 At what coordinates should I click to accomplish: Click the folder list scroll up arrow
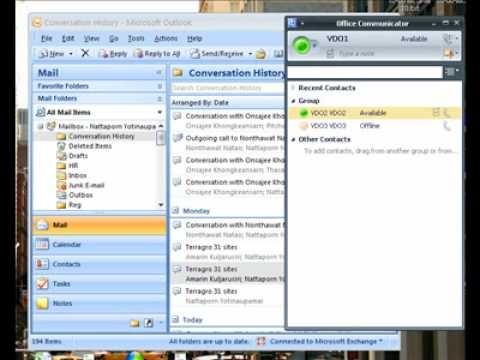(161, 126)
